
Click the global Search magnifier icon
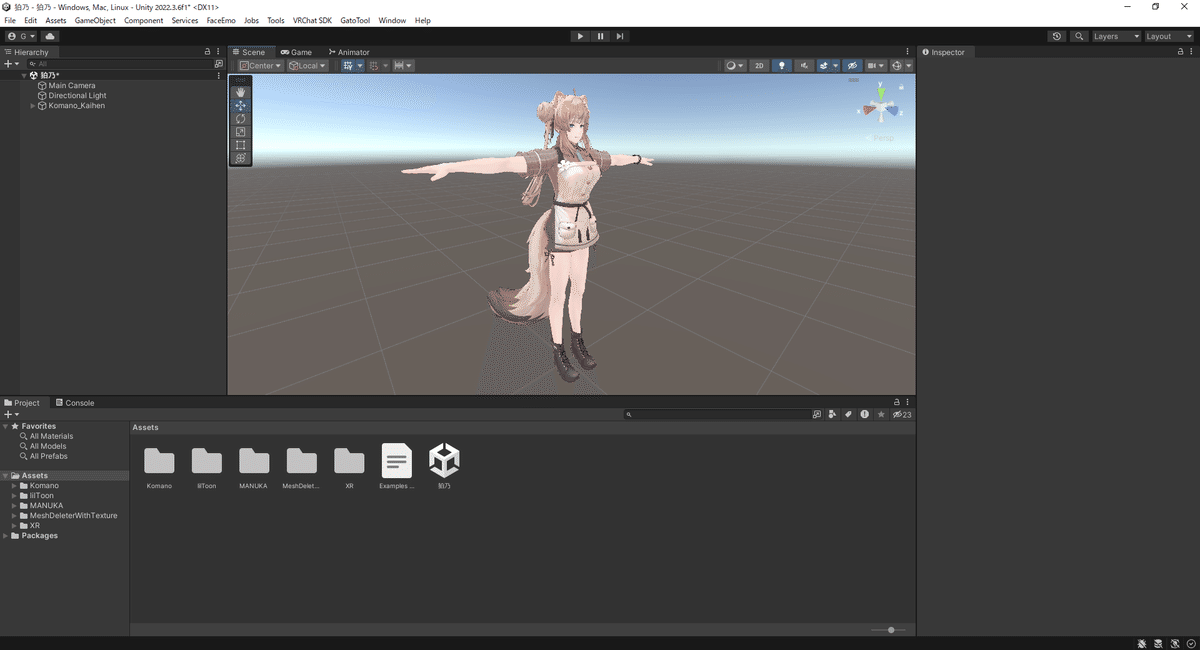click(x=1079, y=36)
